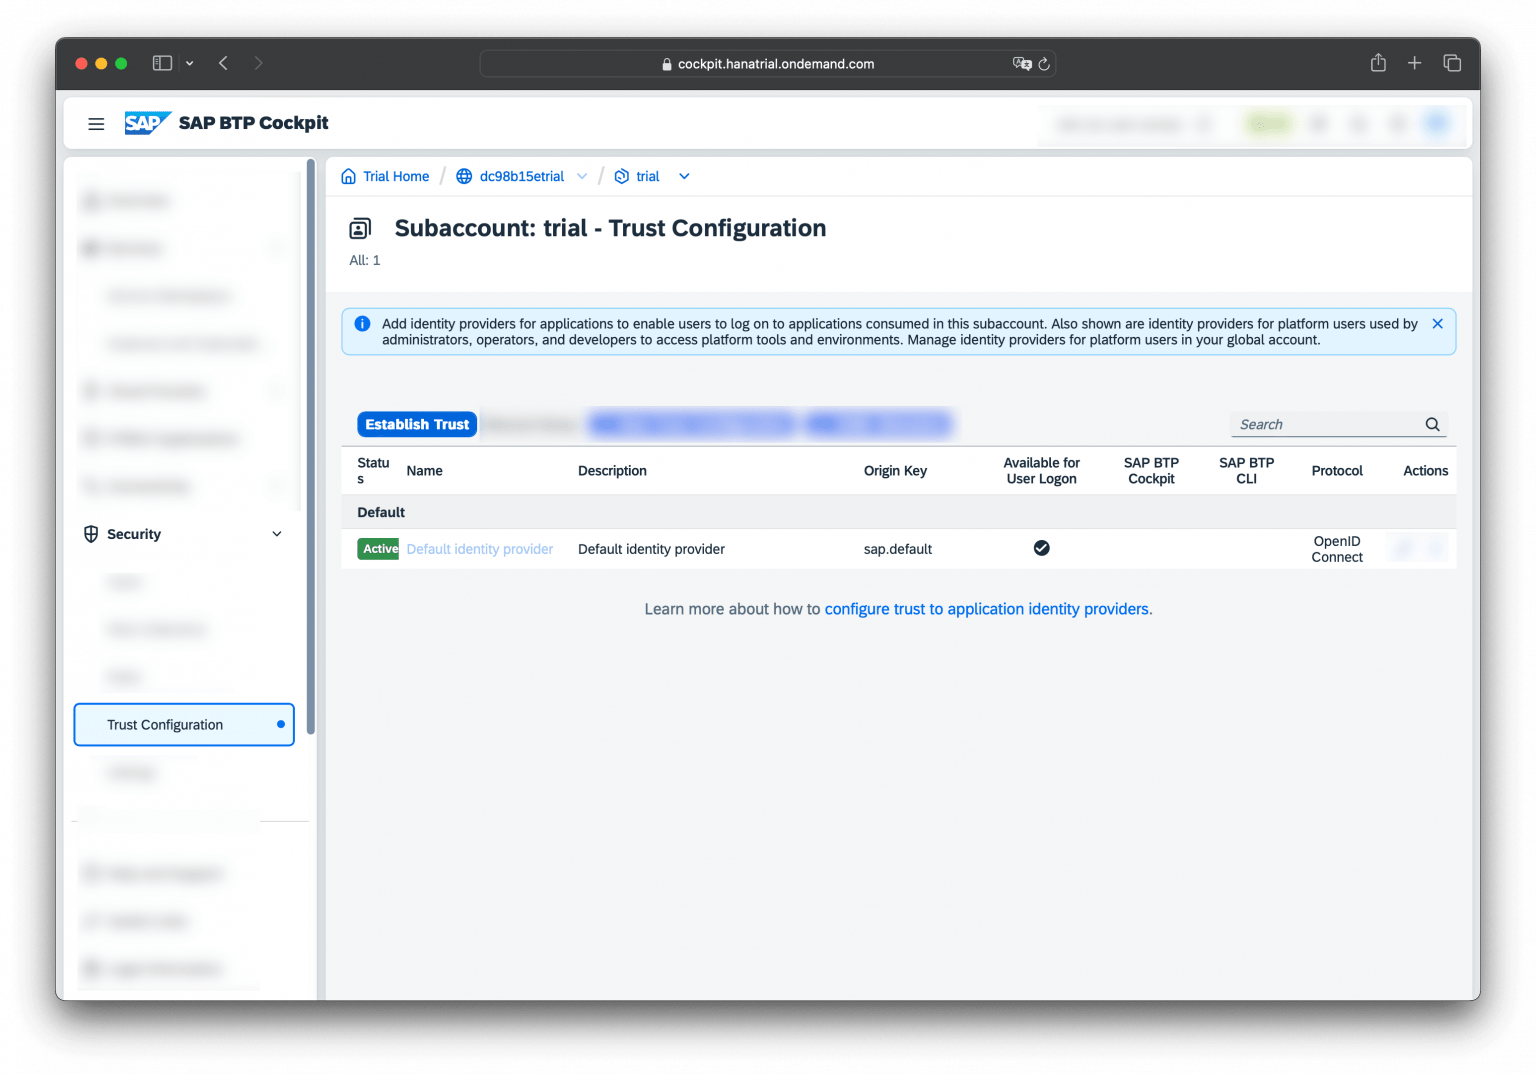Collapse the Security section in the sidebar
Image resolution: width=1536 pixels, height=1074 pixels.
[276, 533]
